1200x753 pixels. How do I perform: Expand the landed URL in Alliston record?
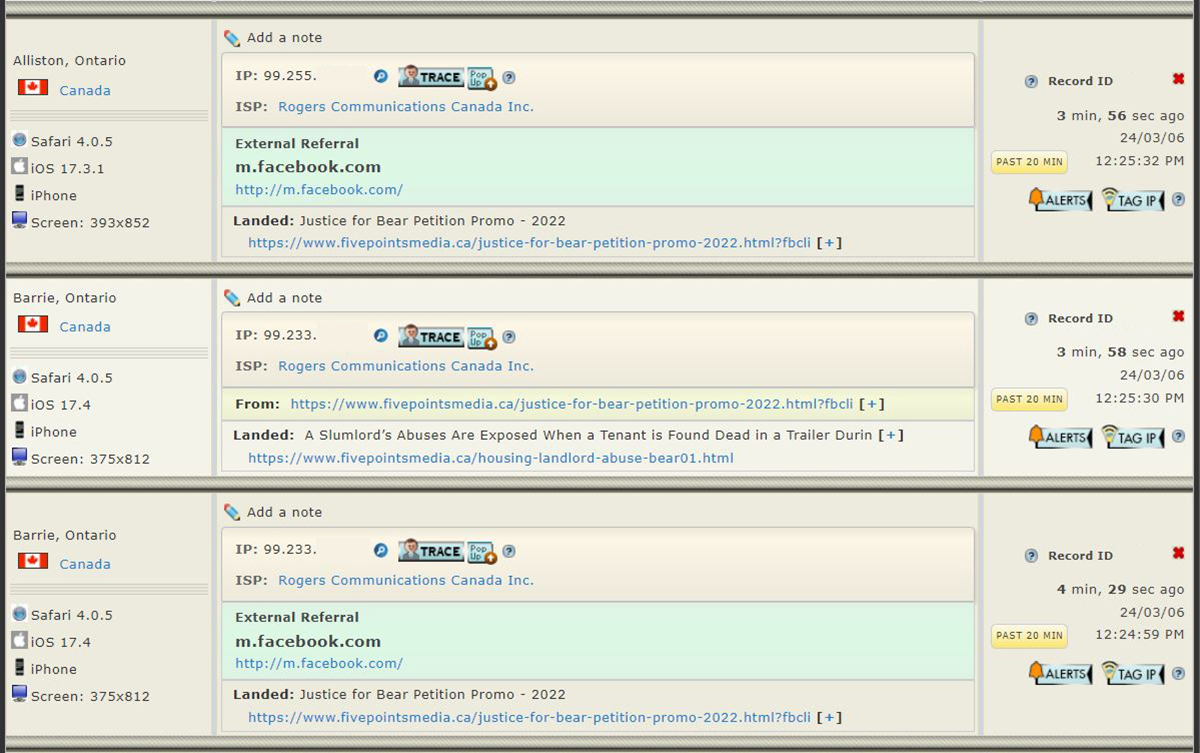829,243
